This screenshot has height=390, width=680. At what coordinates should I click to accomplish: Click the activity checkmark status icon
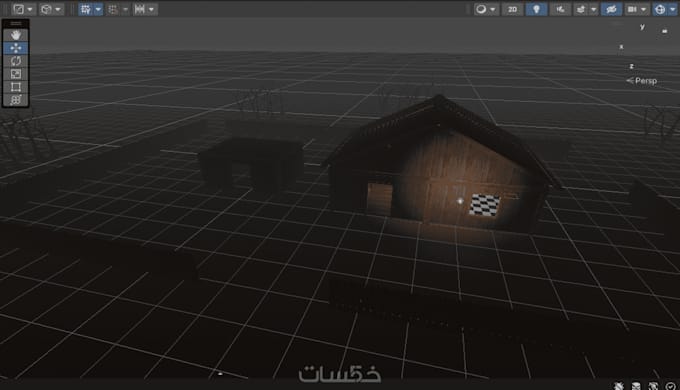tap(670, 385)
